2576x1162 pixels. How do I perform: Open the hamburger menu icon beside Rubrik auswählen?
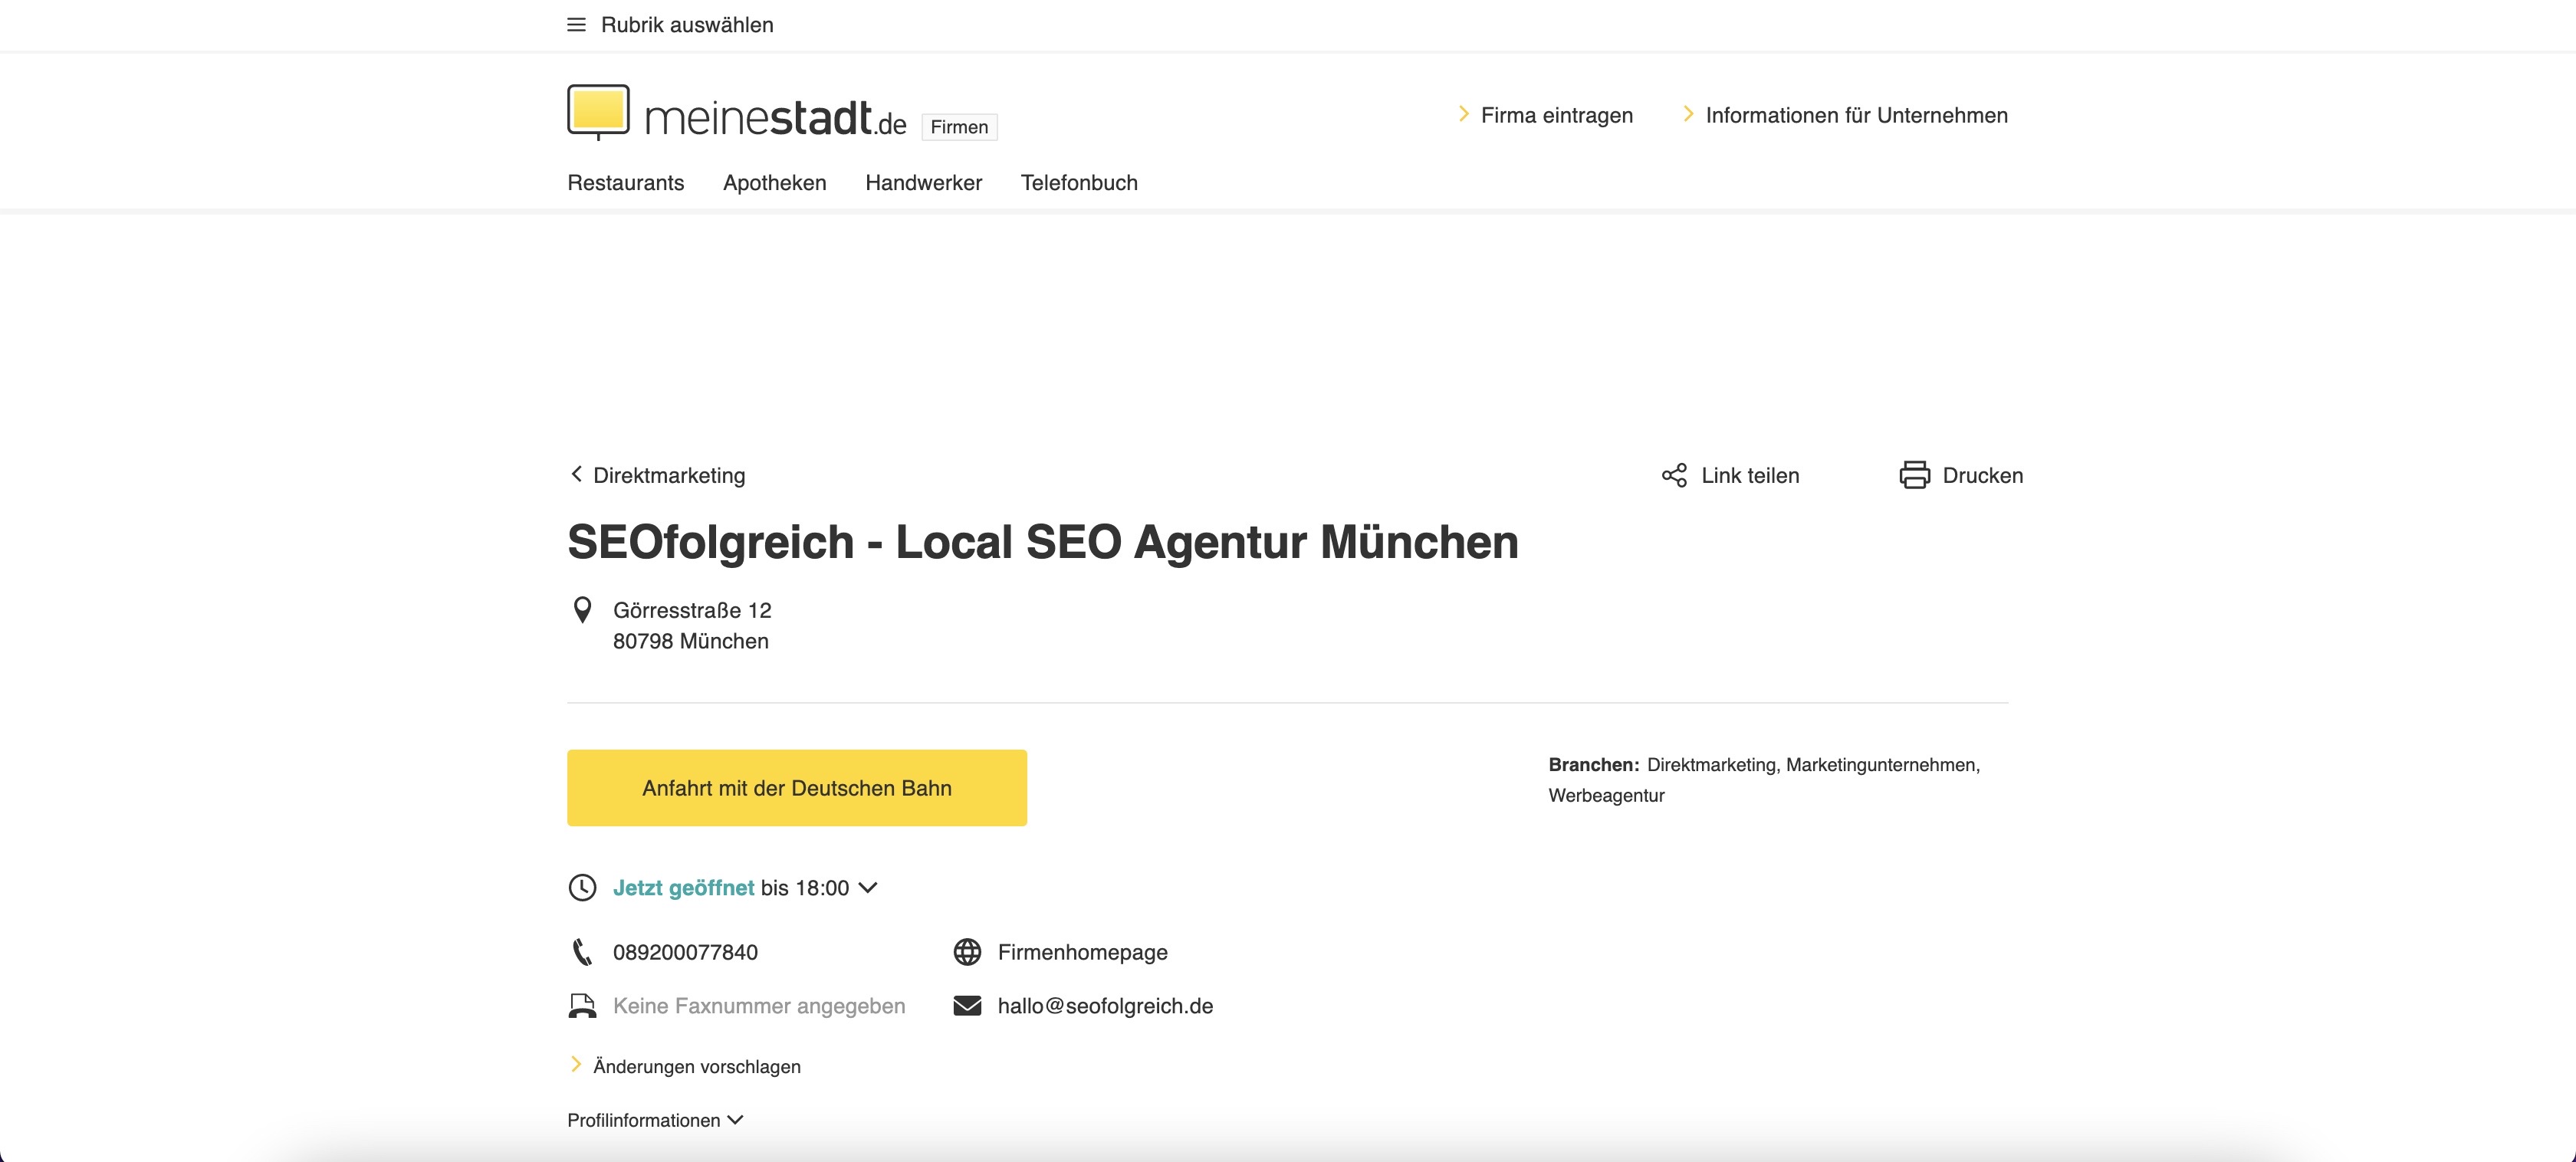[x=576, y=25]
